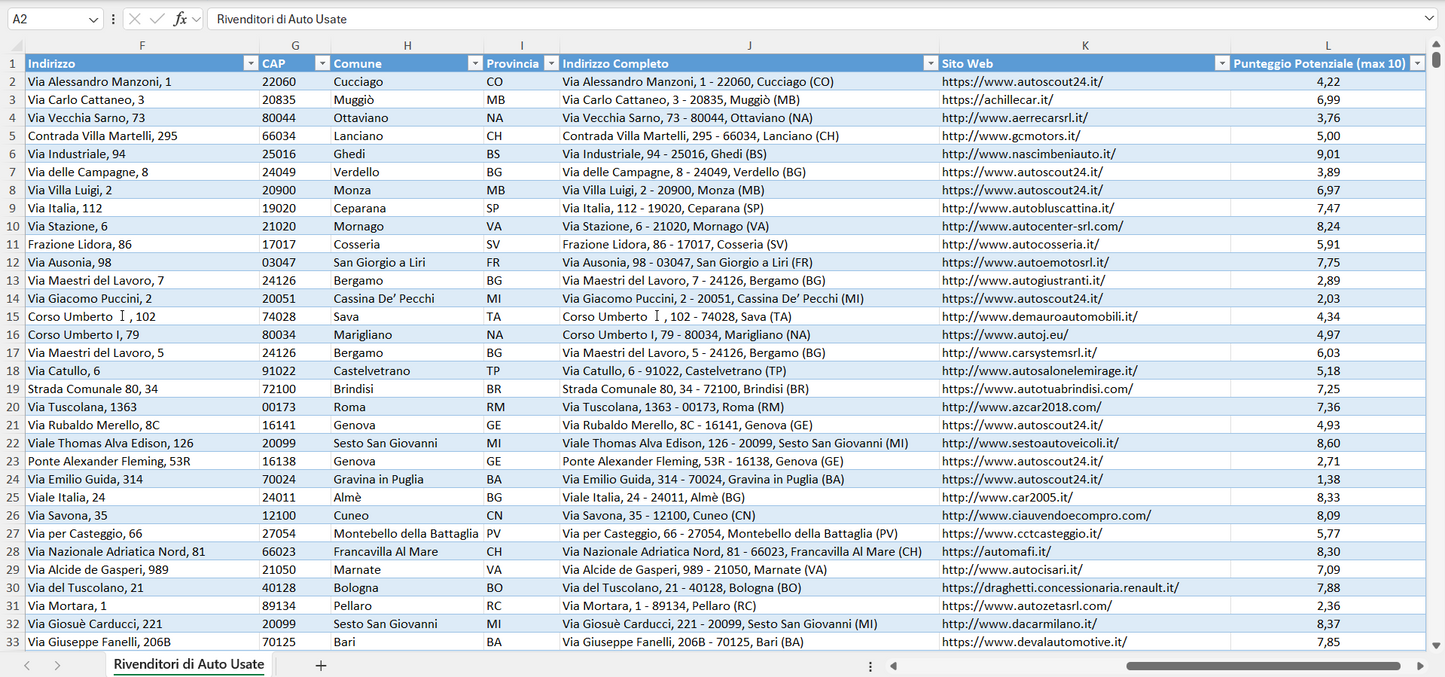Add a new sheet with the plus icon

pos(321,665)
